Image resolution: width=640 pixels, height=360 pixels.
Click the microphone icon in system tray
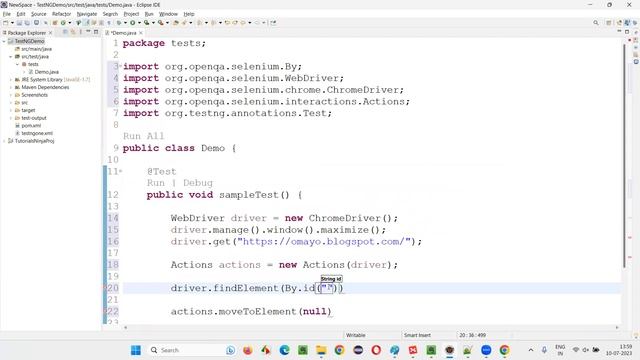544,350
